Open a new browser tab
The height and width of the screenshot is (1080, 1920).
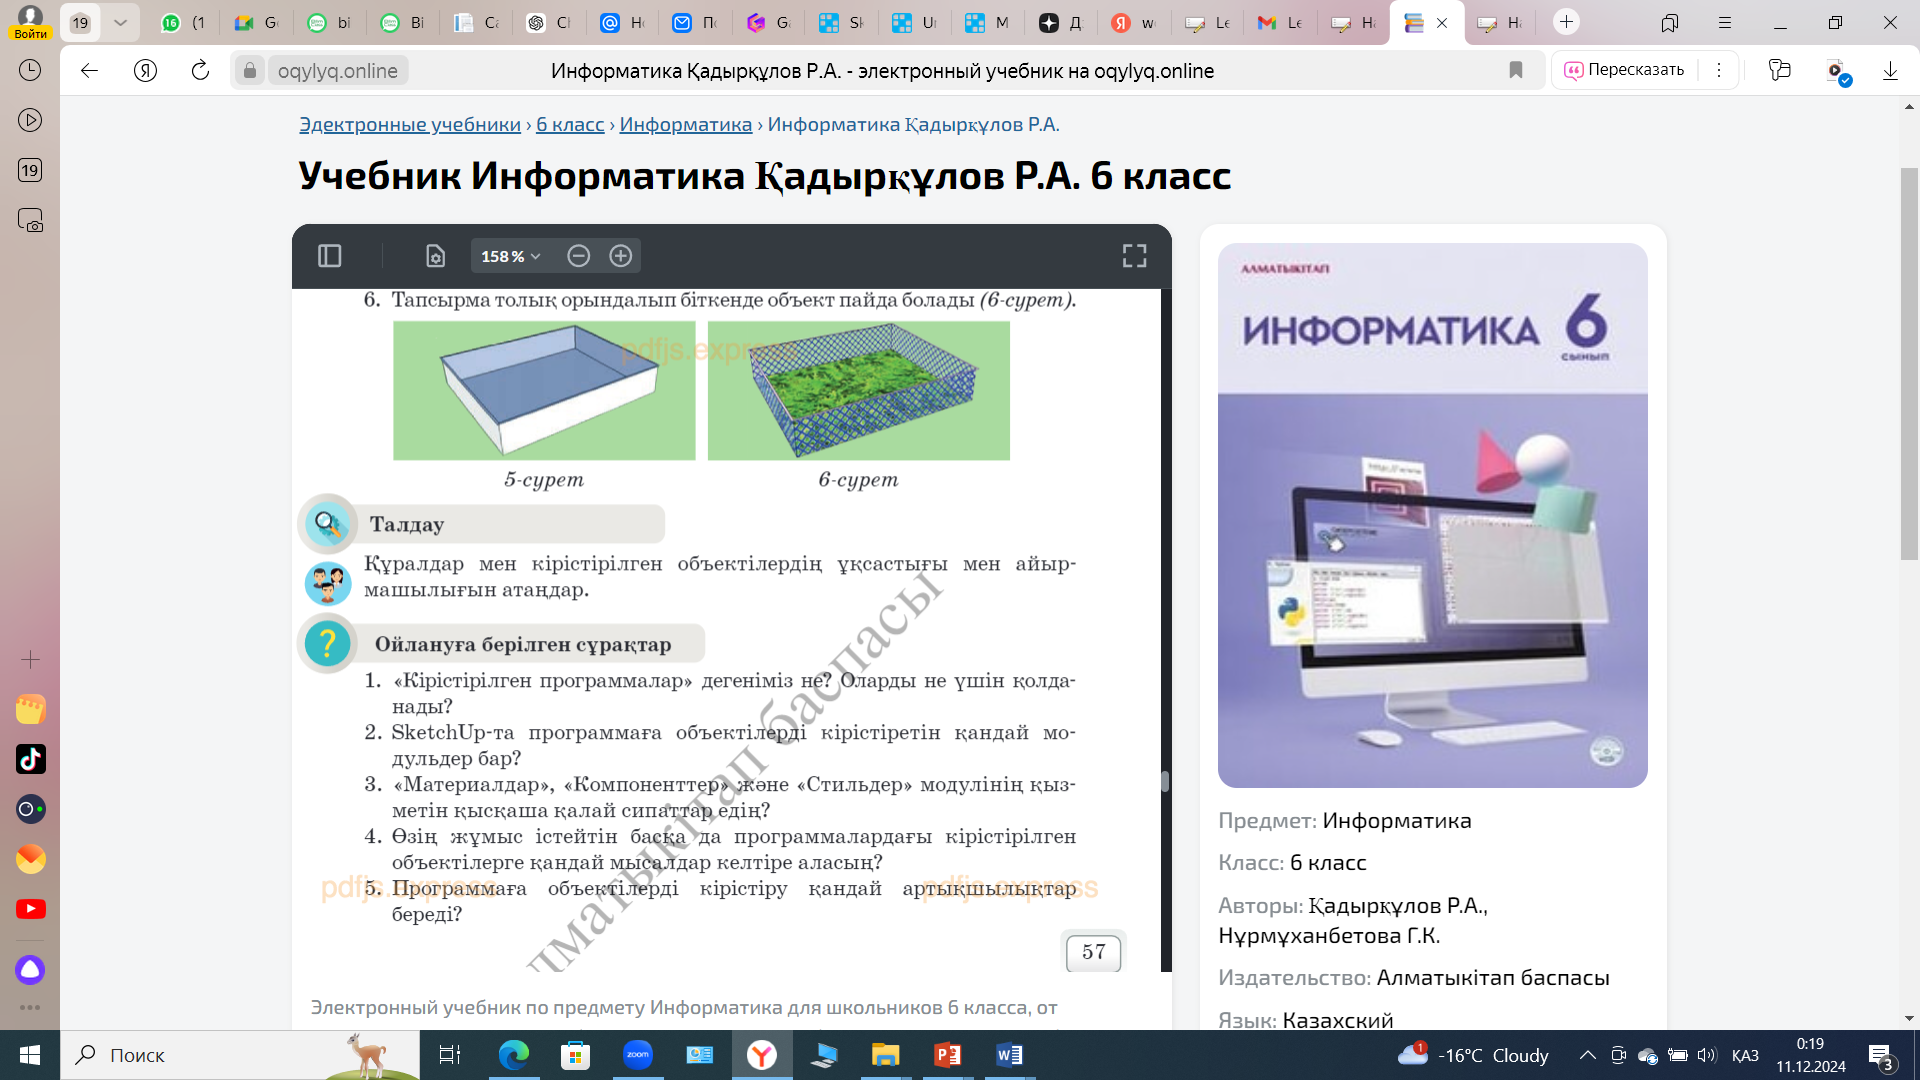(1566, 22)
